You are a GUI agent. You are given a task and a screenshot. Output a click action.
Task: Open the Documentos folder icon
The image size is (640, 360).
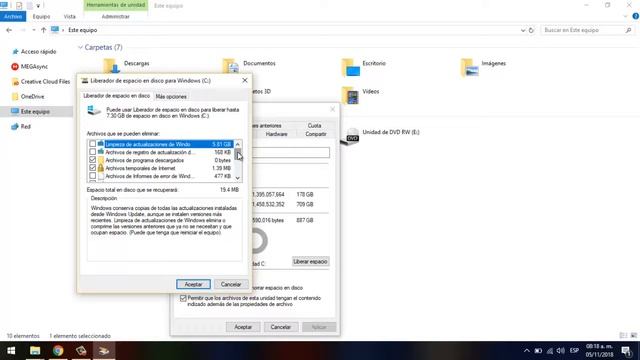click(231, 67)
